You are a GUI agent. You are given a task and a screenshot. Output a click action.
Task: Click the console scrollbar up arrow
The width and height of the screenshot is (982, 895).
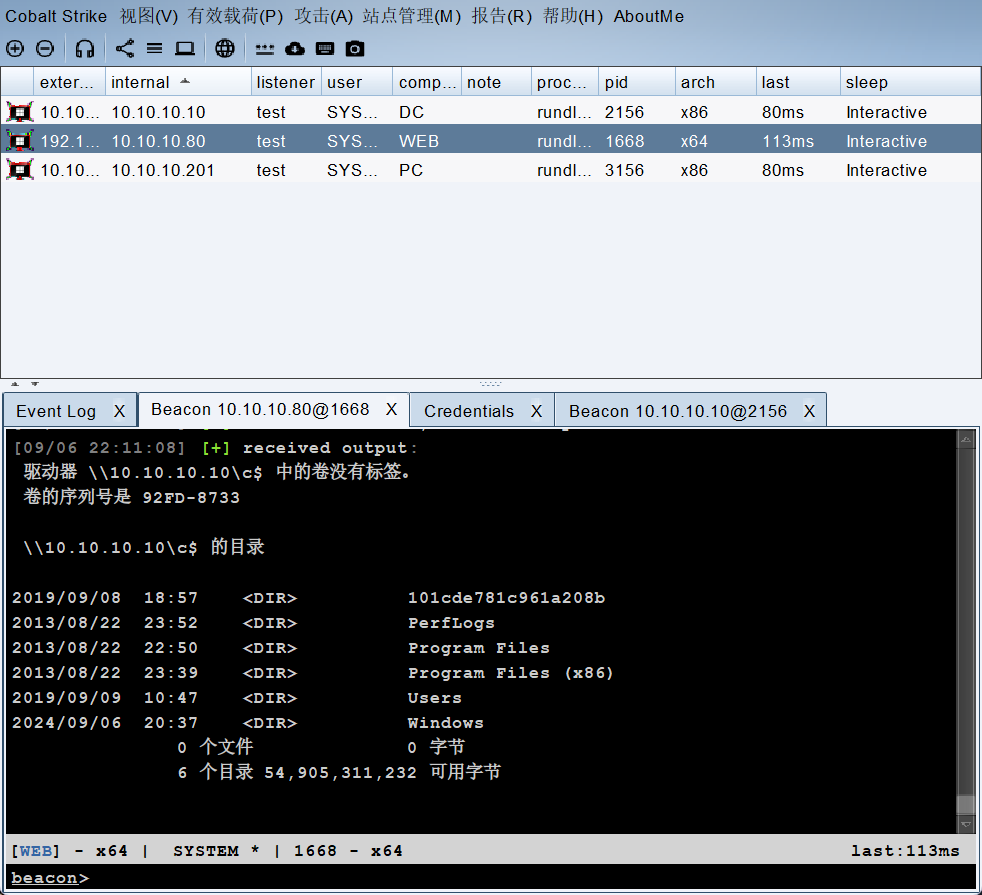click(966, 440)
